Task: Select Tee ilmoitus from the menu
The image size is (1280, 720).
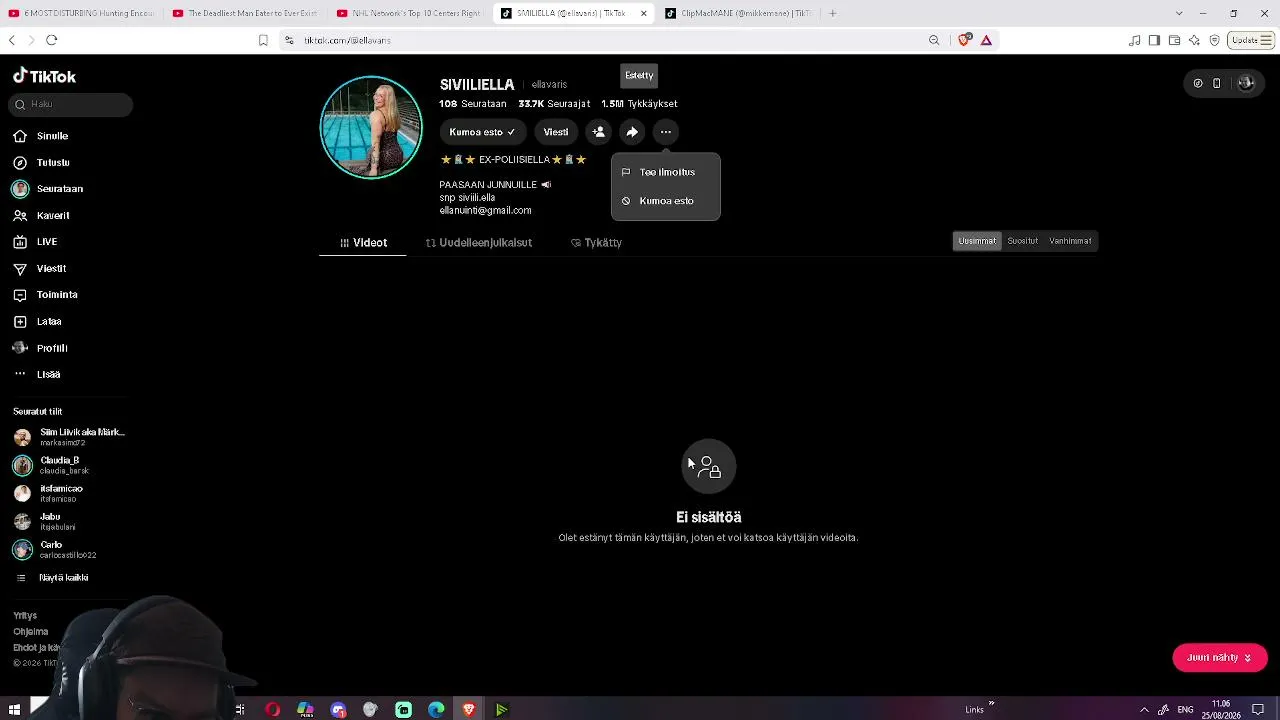Action: tap(666, 172)
